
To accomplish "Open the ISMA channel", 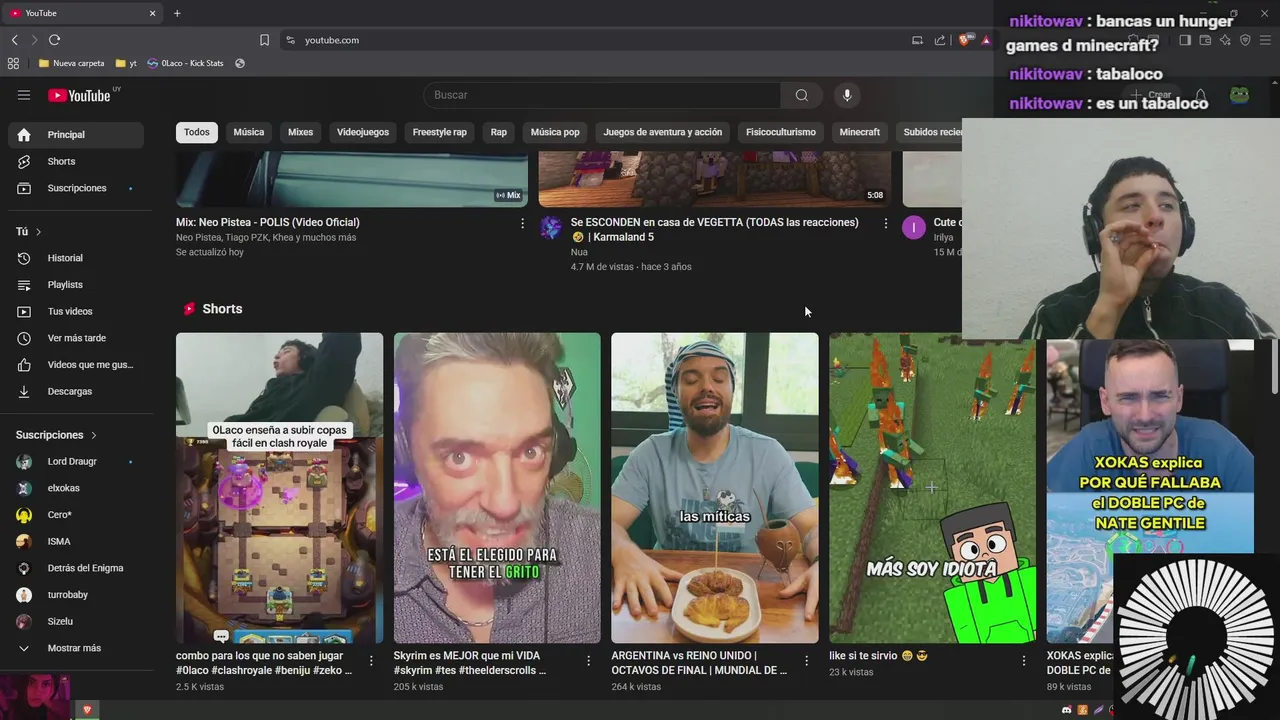I will (76, 541).
